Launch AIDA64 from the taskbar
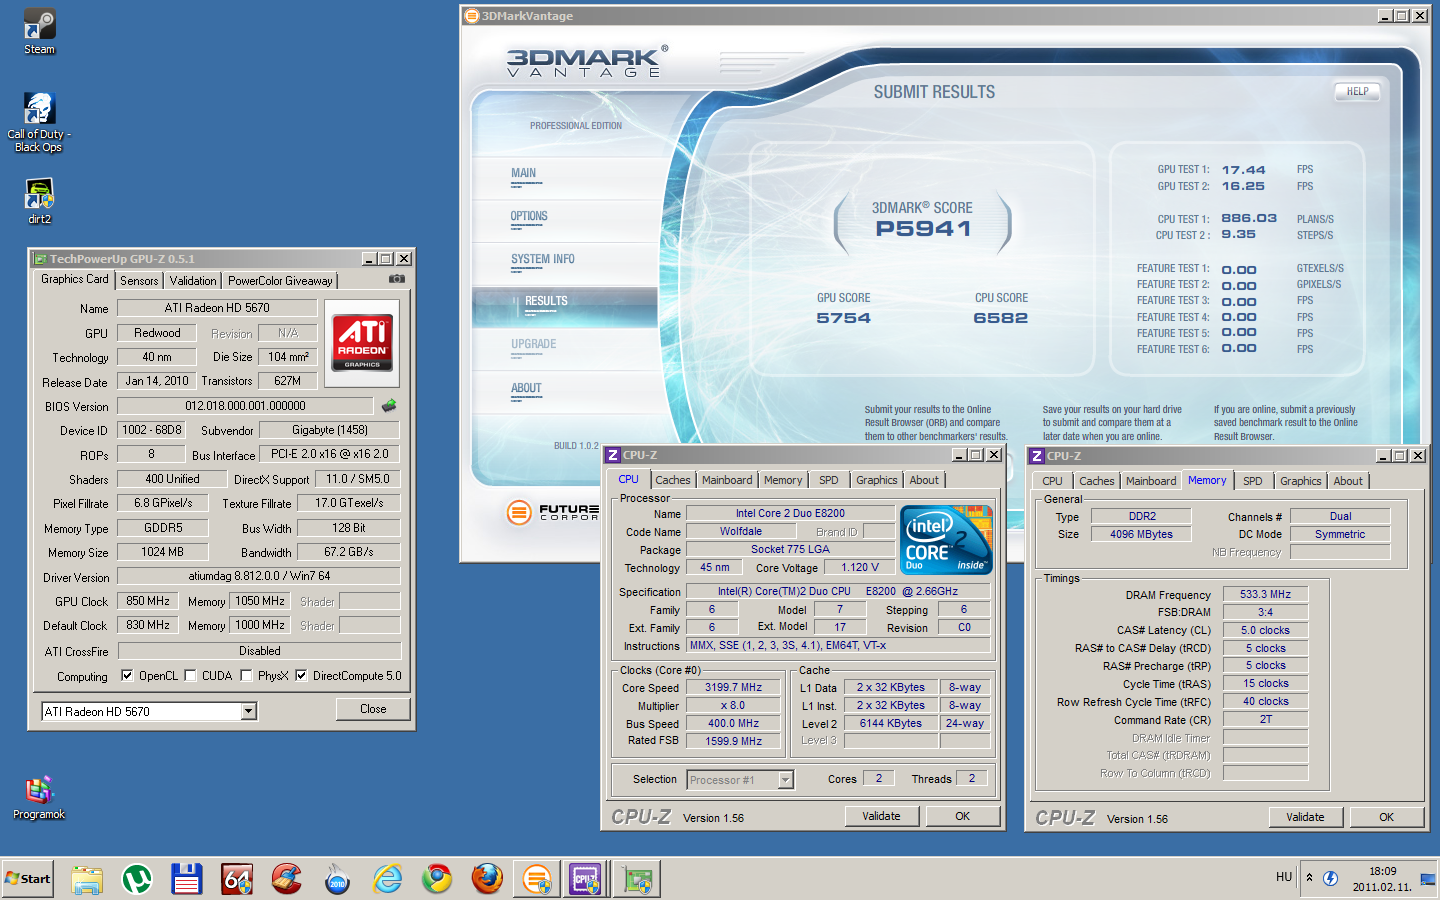Image resolution: width=1440 pixels, height=900 pixels. point(237,879)
